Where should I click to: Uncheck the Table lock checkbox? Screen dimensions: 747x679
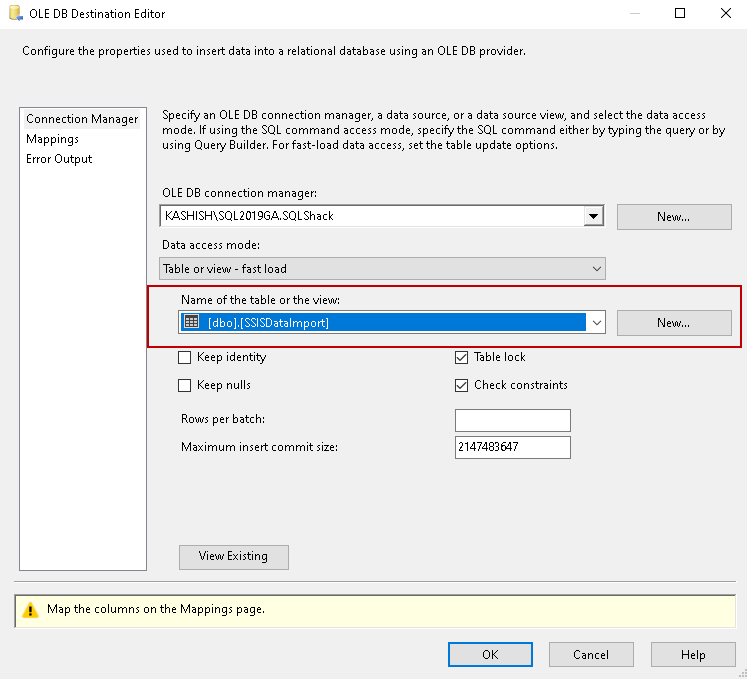click(x=461, y=357)
